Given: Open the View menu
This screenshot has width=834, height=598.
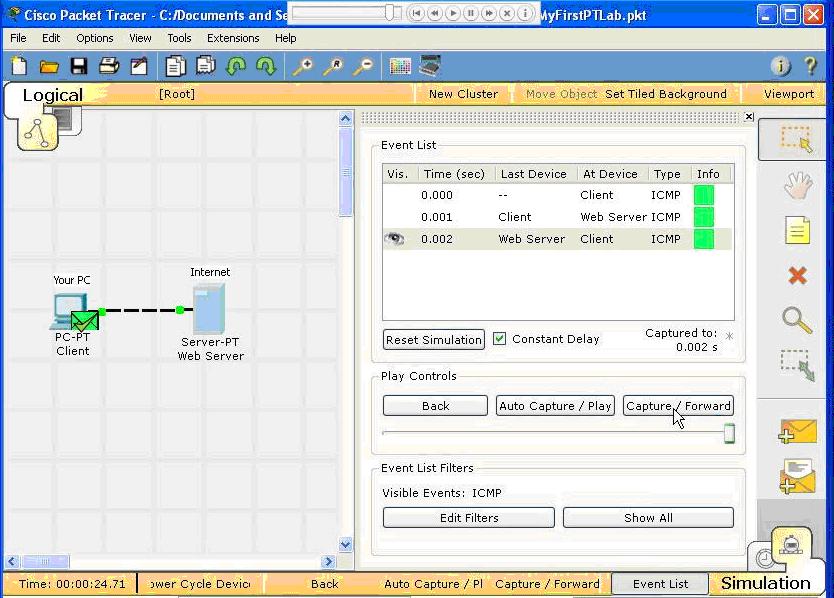Looking at the screenshot, I should tap(140, 38).
